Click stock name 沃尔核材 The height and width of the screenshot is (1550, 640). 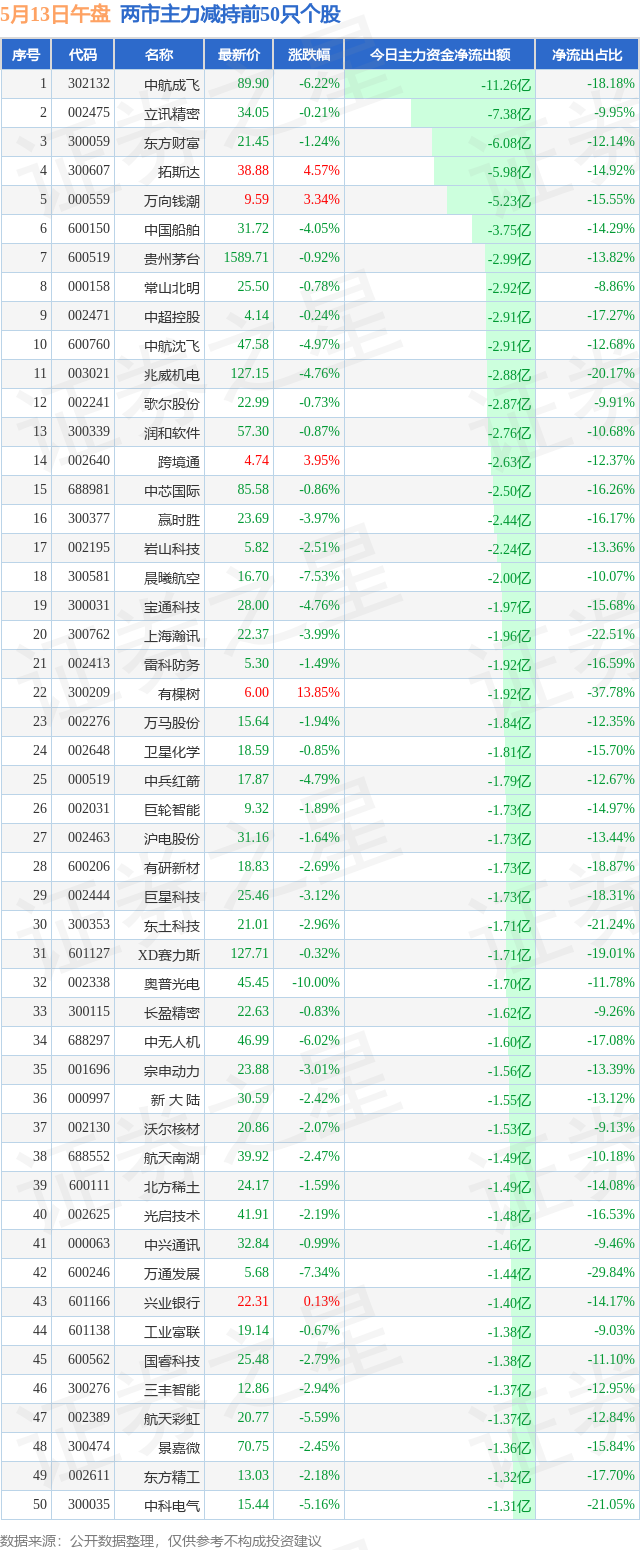[x=172, y=1128]
